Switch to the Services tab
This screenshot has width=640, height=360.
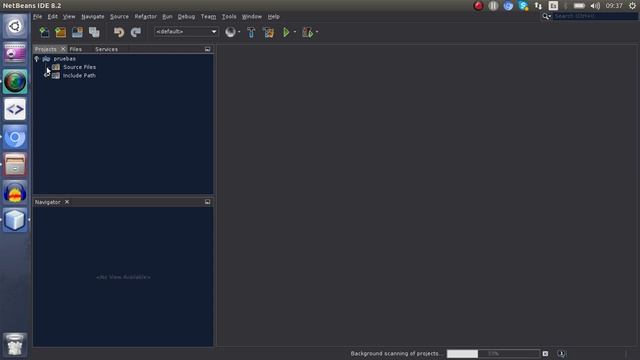point(106,49)
